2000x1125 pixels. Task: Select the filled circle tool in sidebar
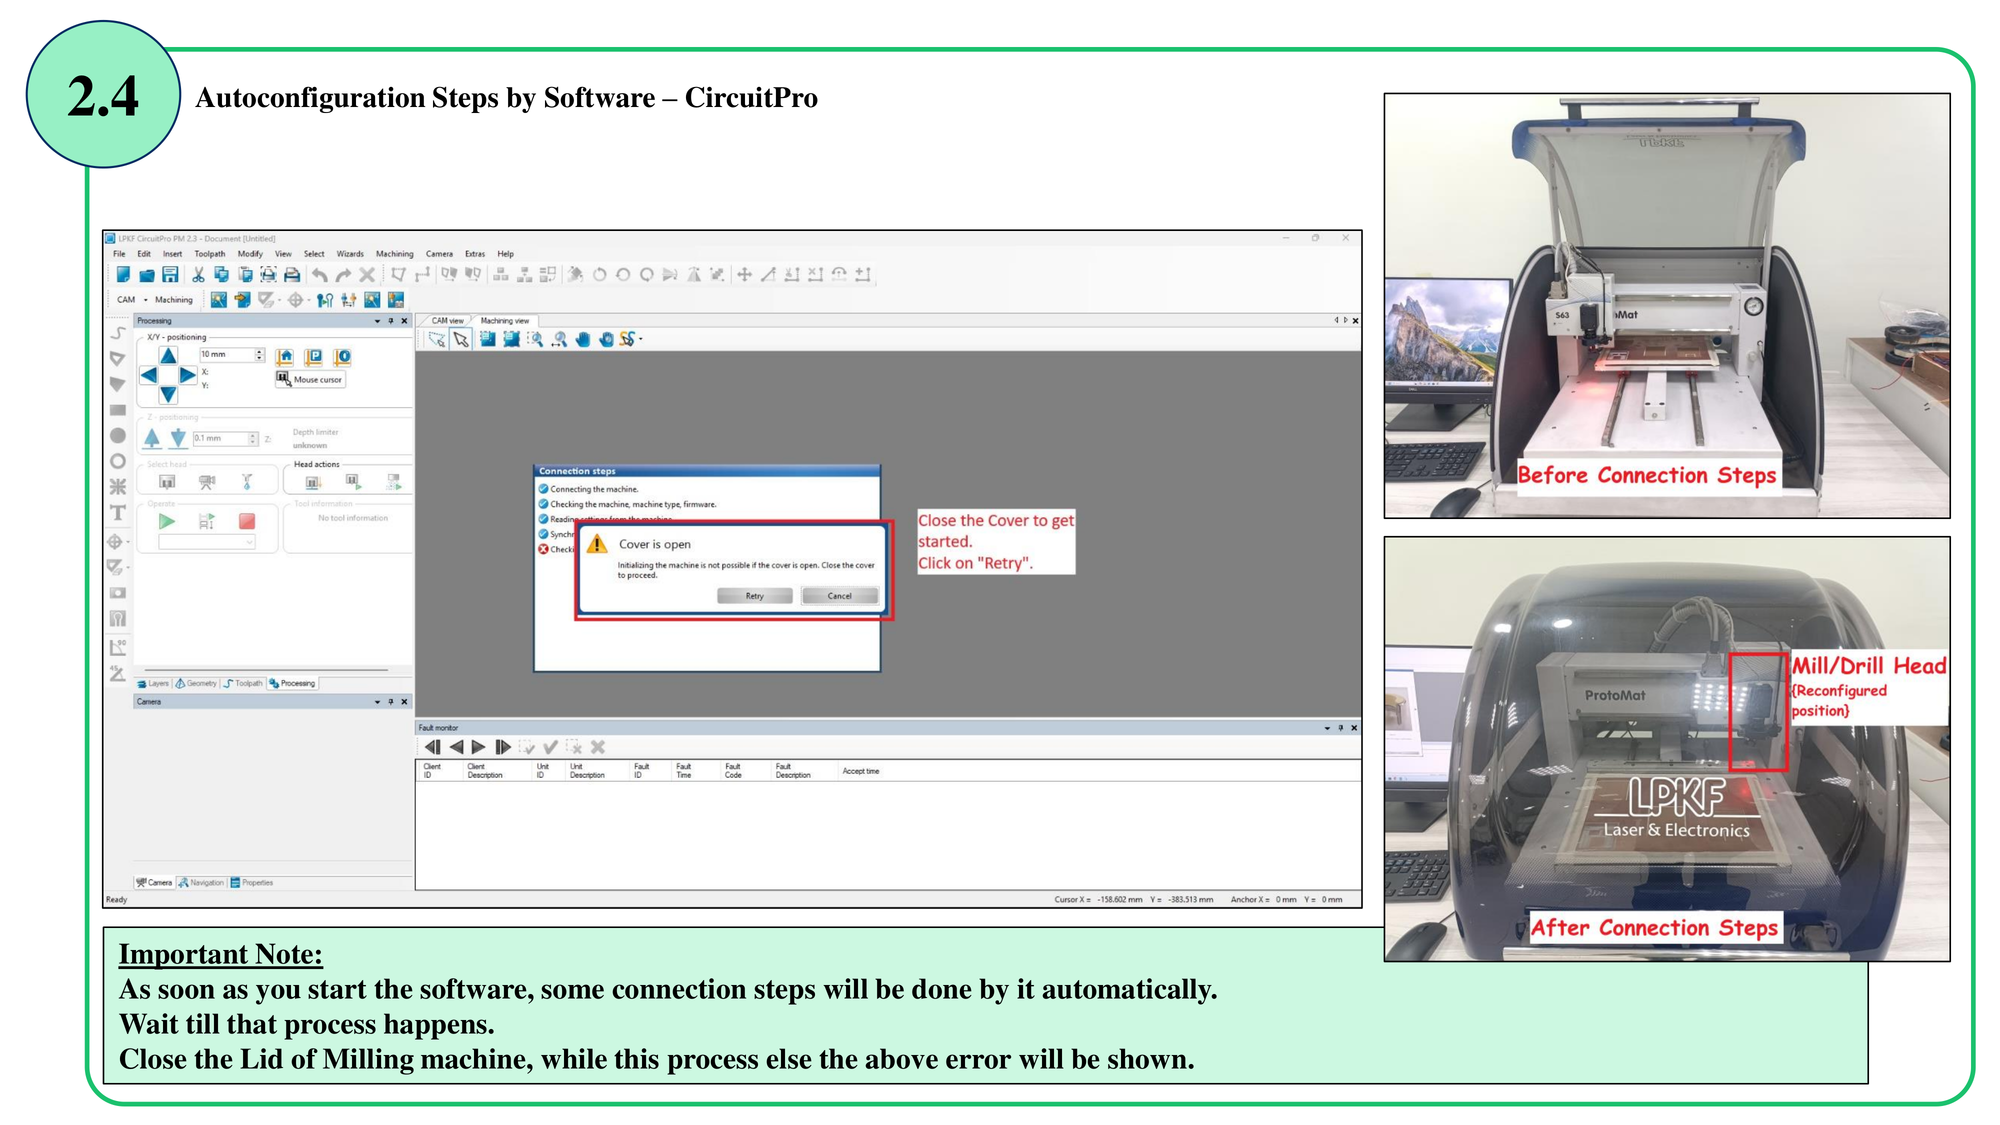[117, 436]
